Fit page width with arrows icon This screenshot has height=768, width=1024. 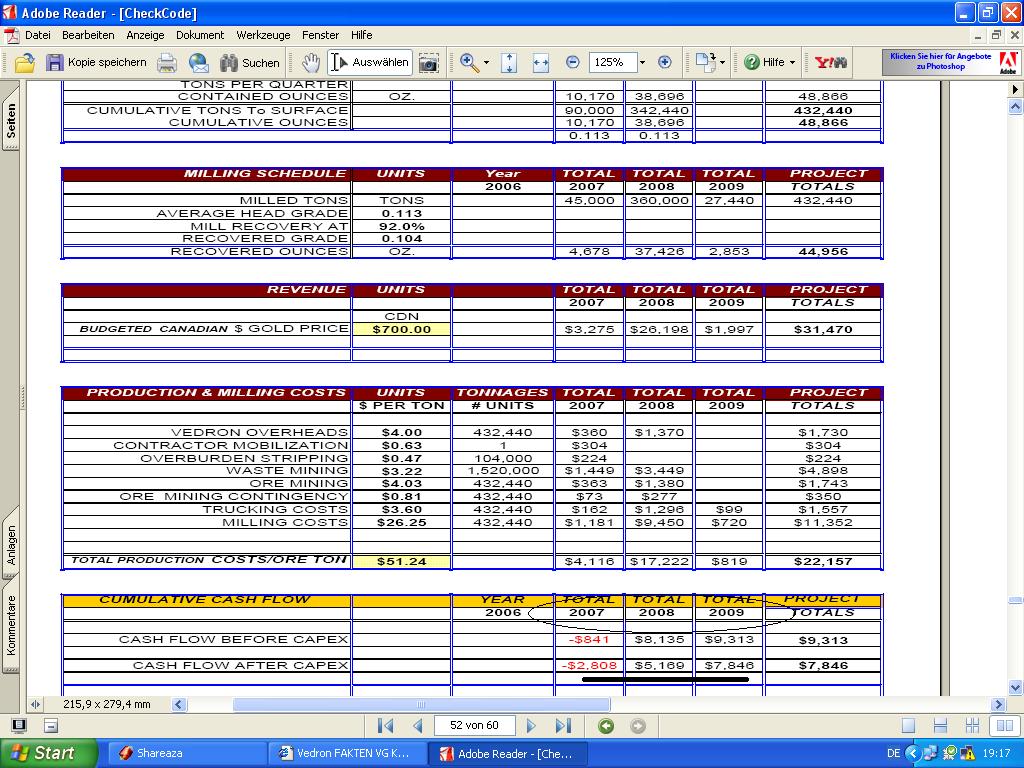pos(541,62)
